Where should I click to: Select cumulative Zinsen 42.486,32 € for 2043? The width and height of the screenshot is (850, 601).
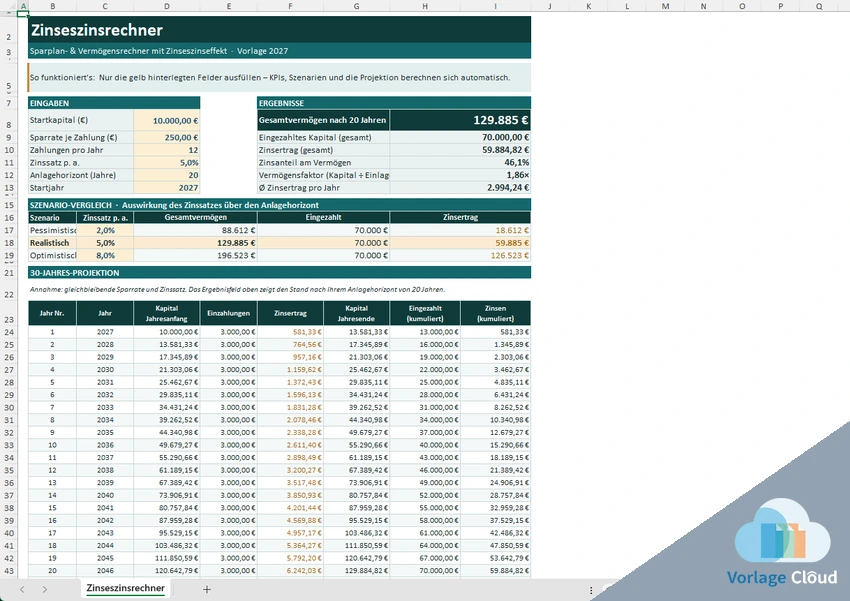(x=495, y=533)
